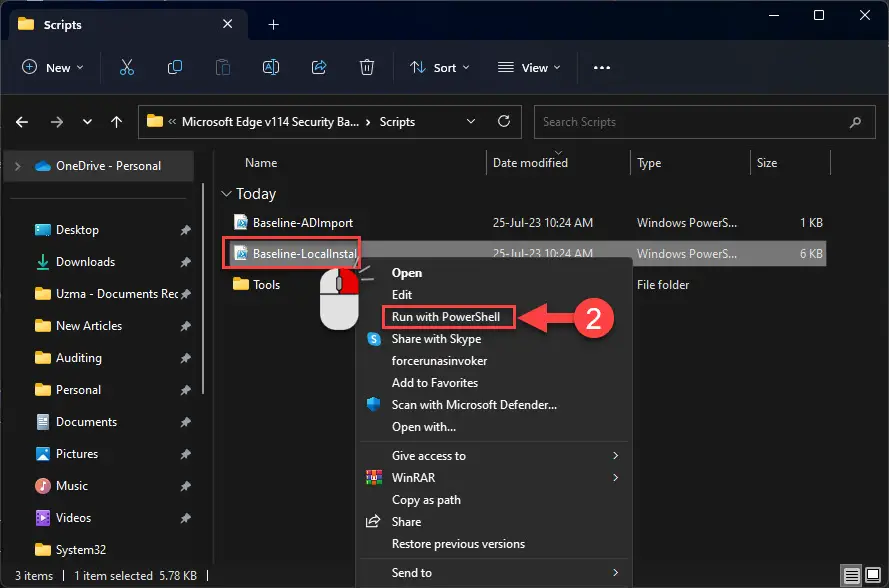Open the New item menu button

point(53,67)
